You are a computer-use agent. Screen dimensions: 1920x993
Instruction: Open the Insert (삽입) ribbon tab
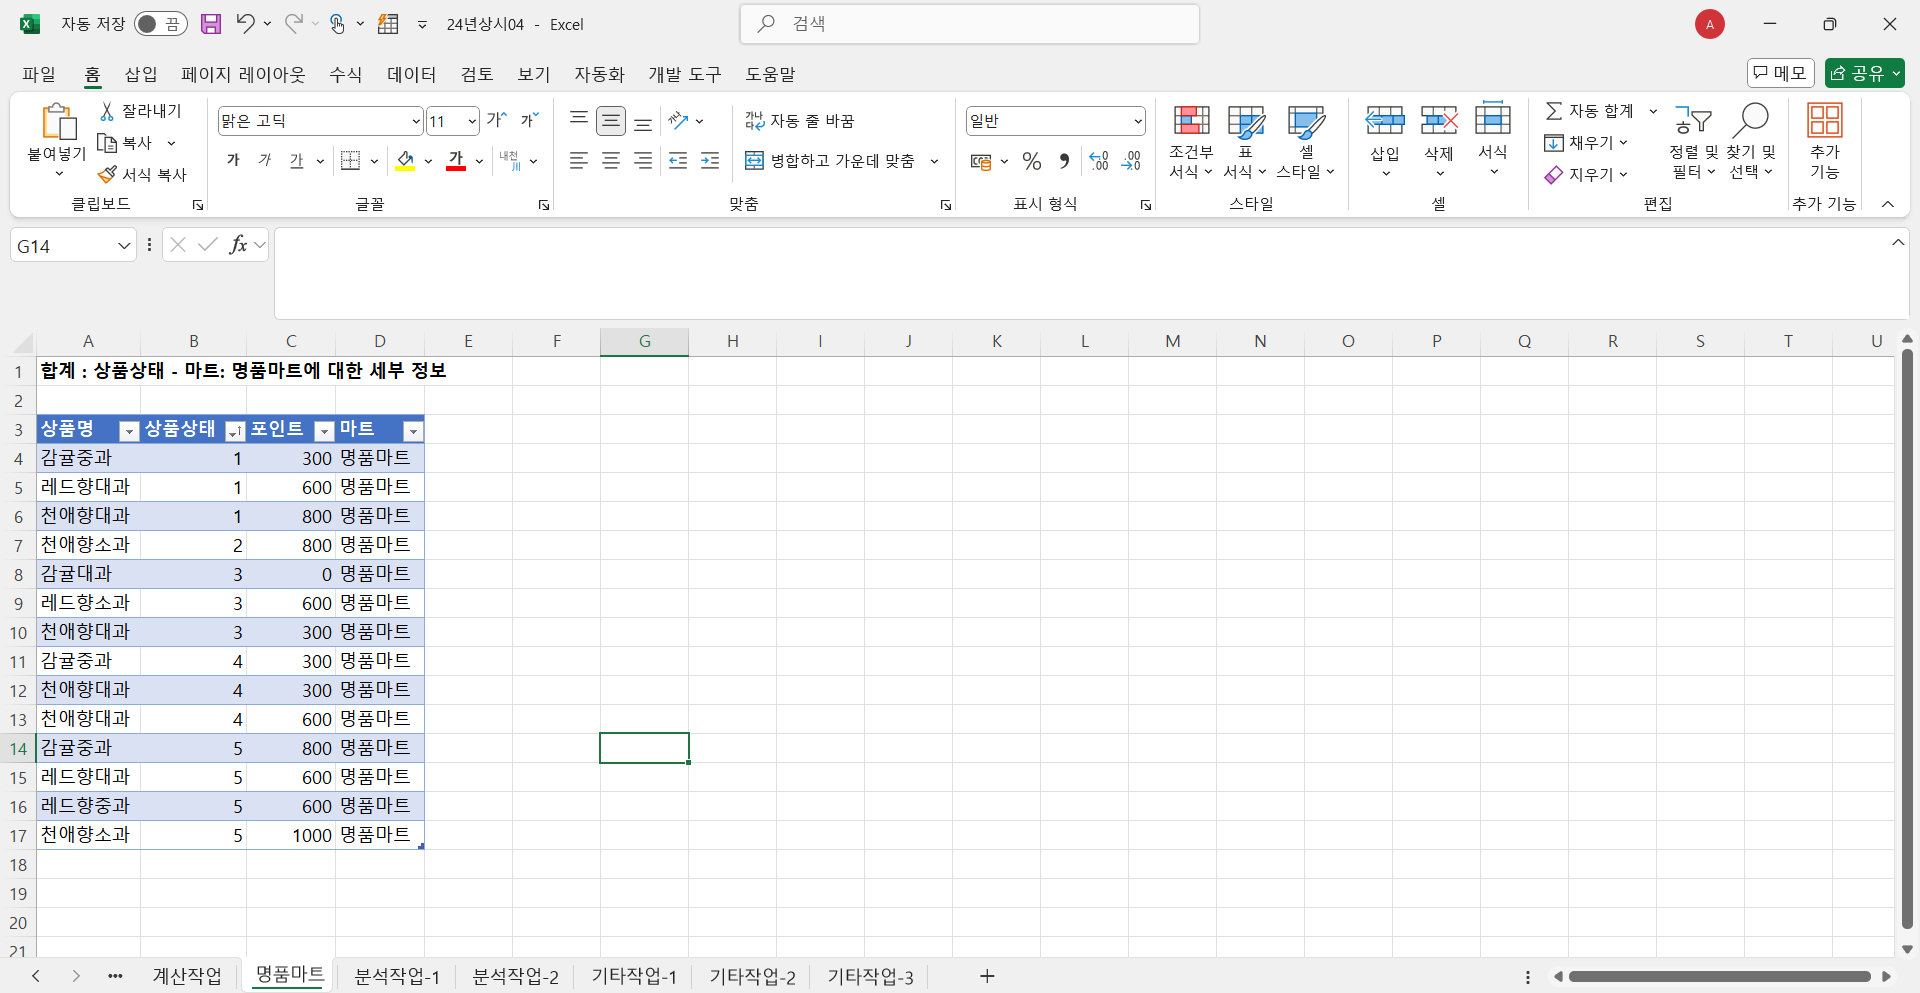coord(140,74)
